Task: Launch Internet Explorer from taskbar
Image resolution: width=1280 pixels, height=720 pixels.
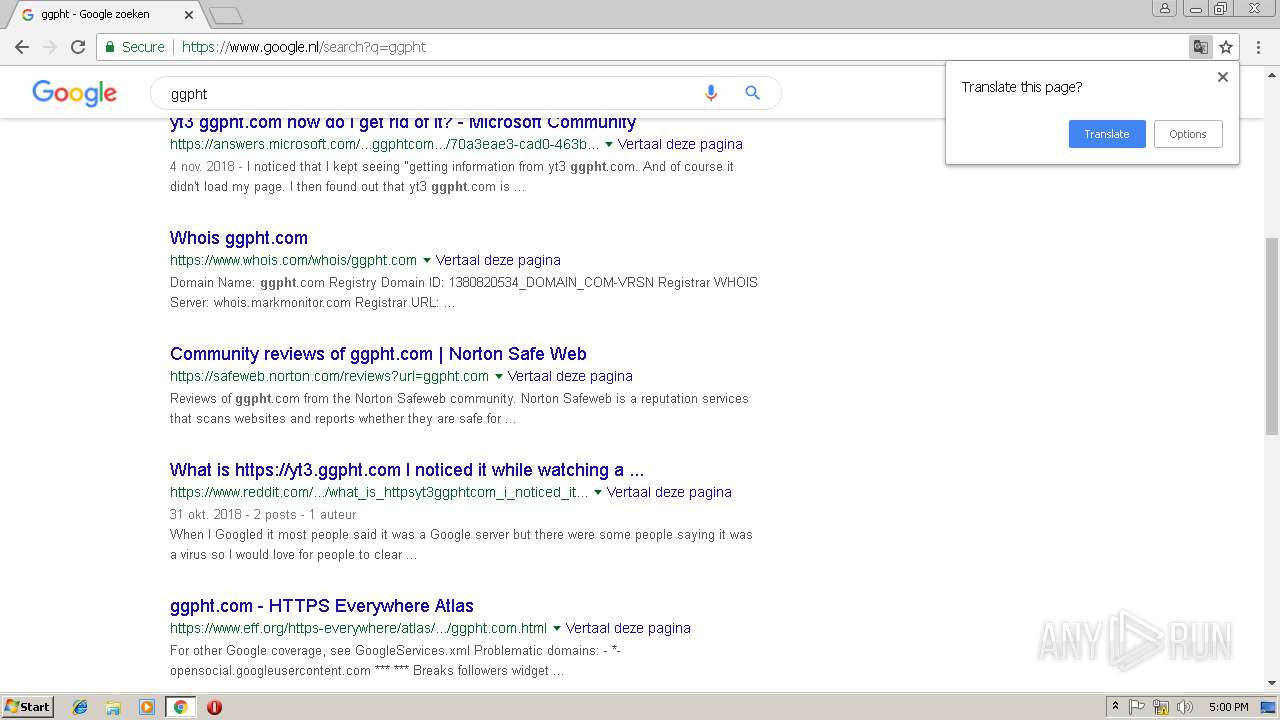Action: pos(80,707)
